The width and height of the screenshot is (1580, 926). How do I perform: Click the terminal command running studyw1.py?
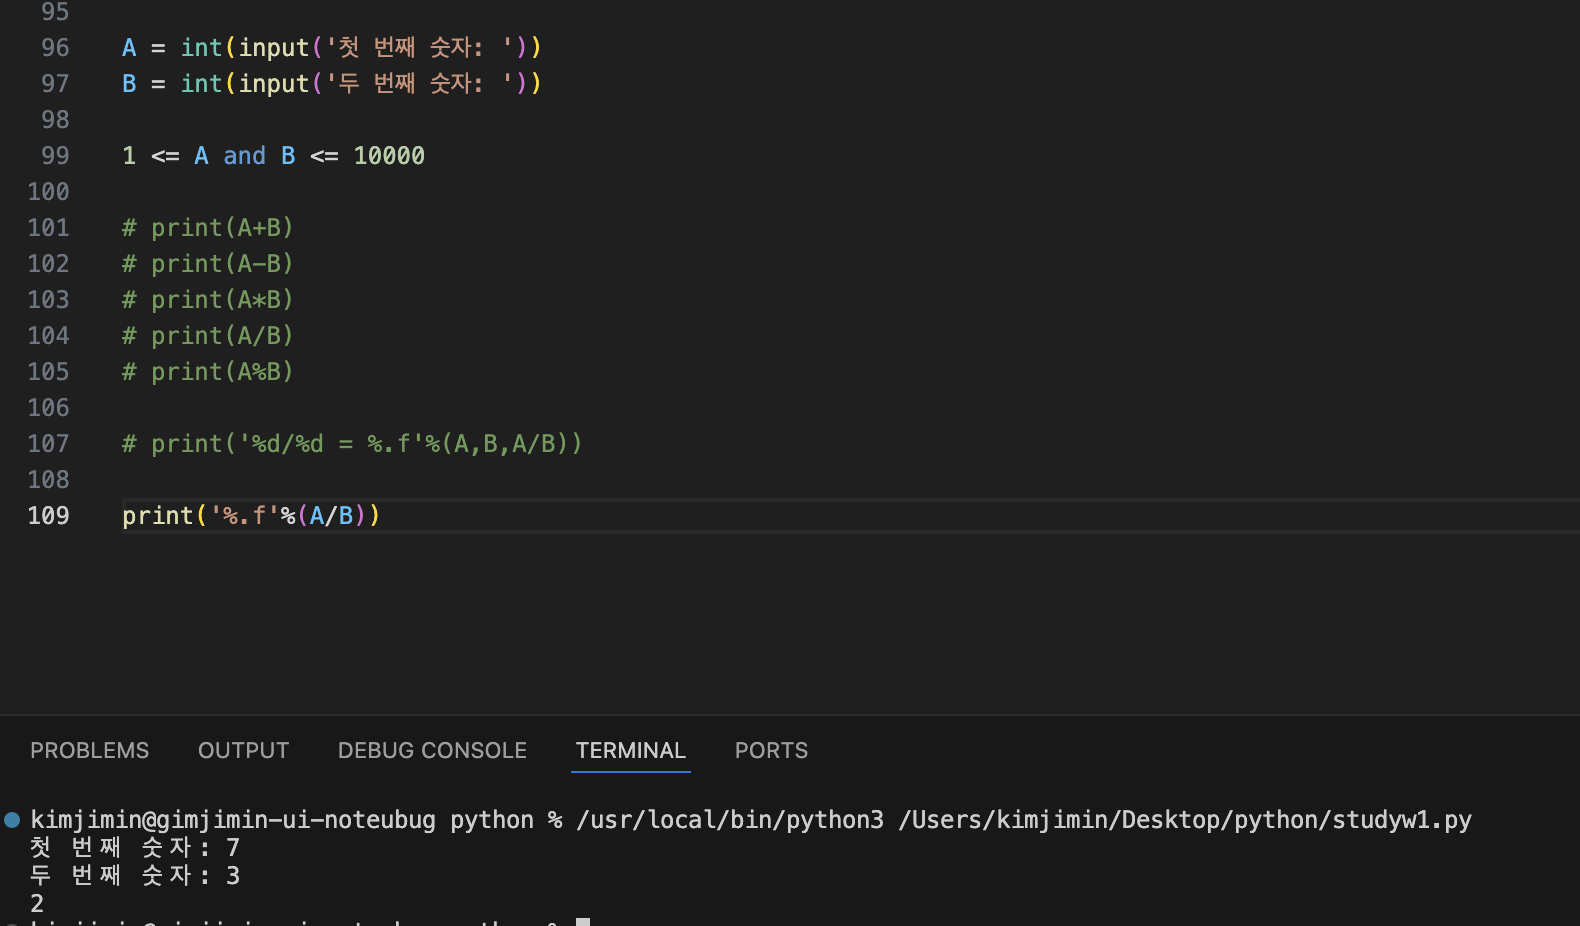[1023, 820]
